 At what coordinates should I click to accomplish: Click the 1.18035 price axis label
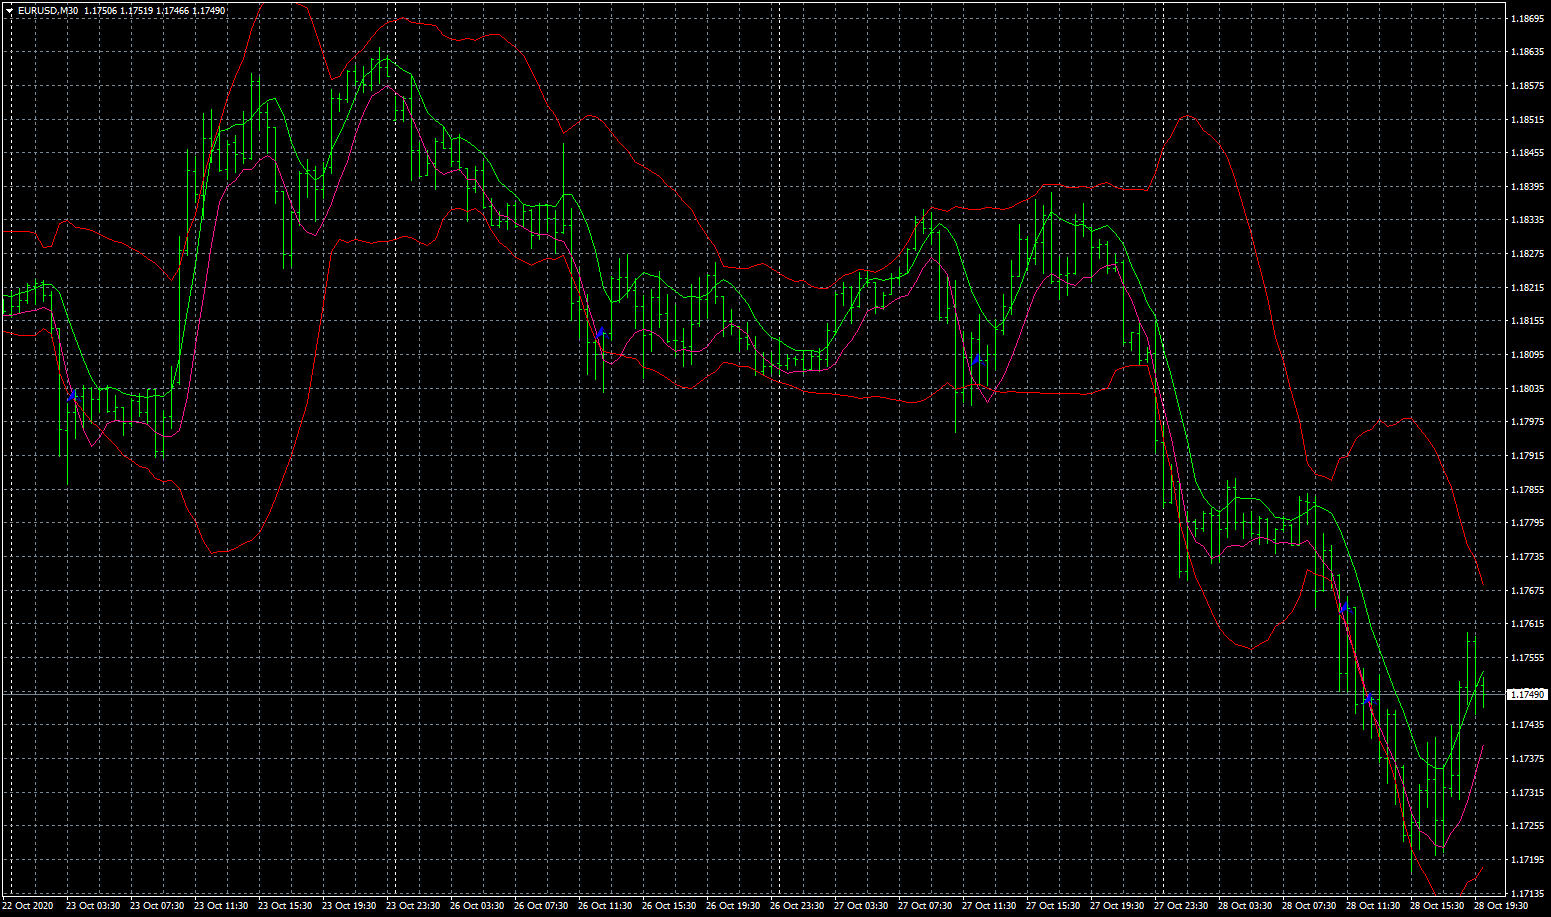[1527, 389]
